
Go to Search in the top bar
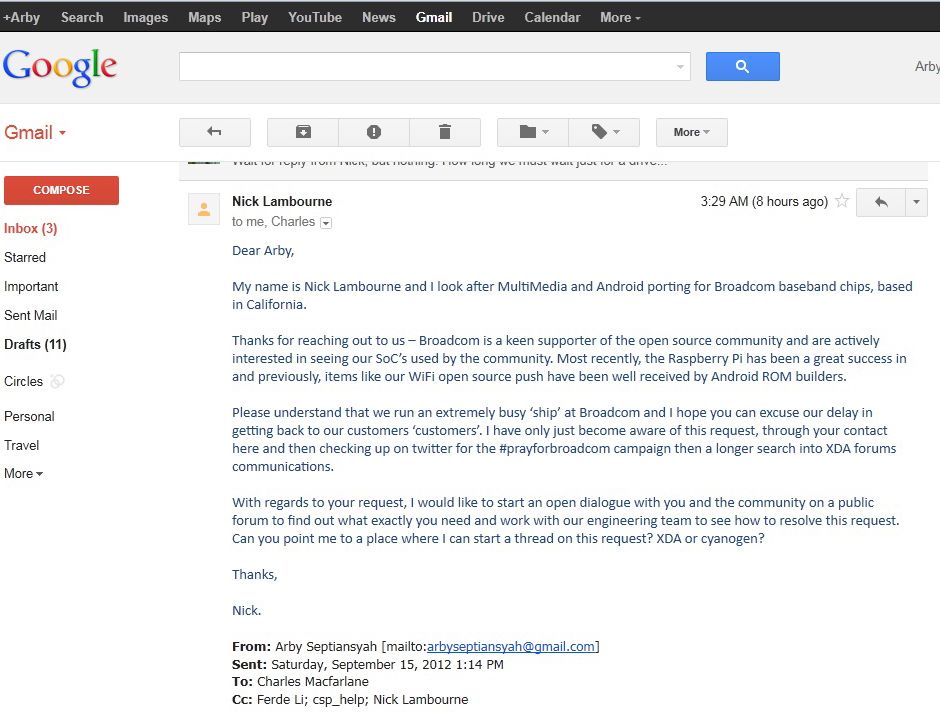(82, 17)
